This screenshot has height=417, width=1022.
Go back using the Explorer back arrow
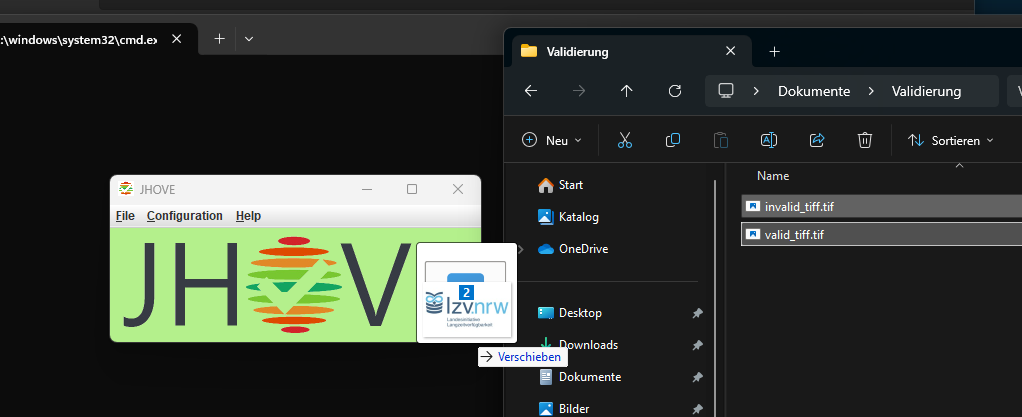(x=531, y=91)
